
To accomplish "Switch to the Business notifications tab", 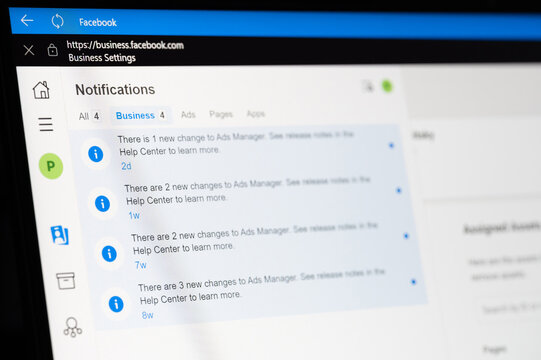I will click(x=140, y=115).
